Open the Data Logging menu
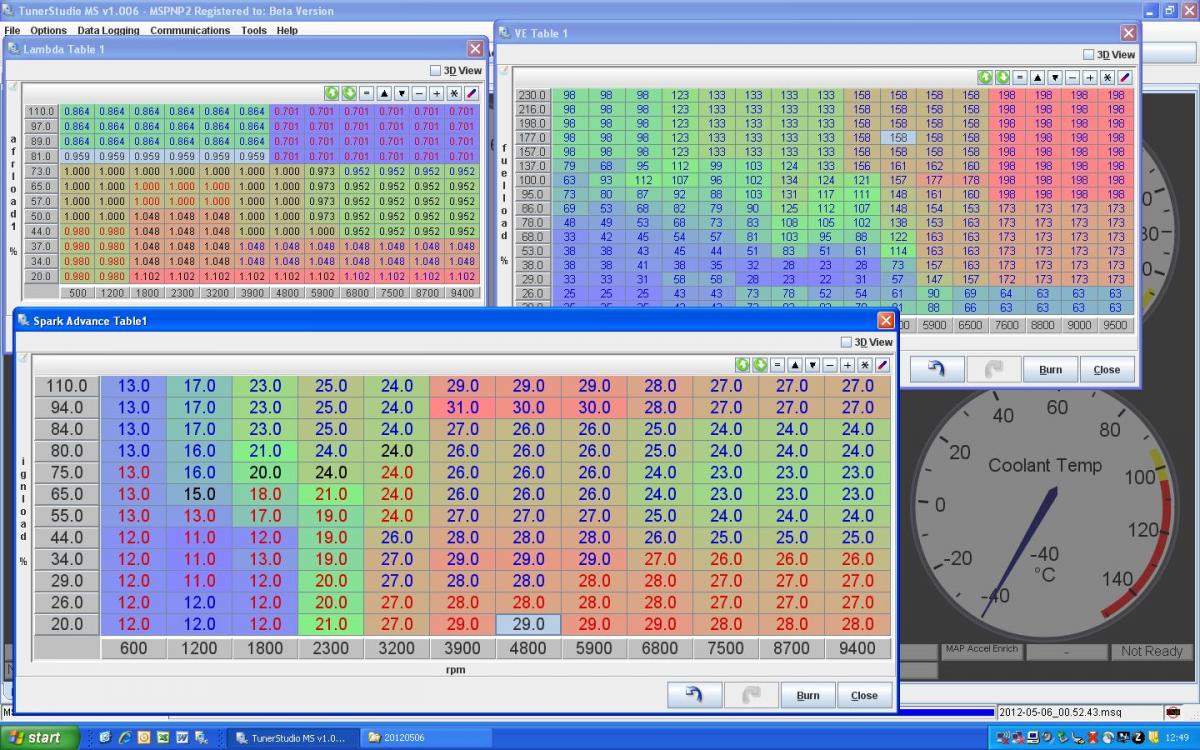Screen dimensions: 1200x750 pyautogui.click(x=108, y=31)
